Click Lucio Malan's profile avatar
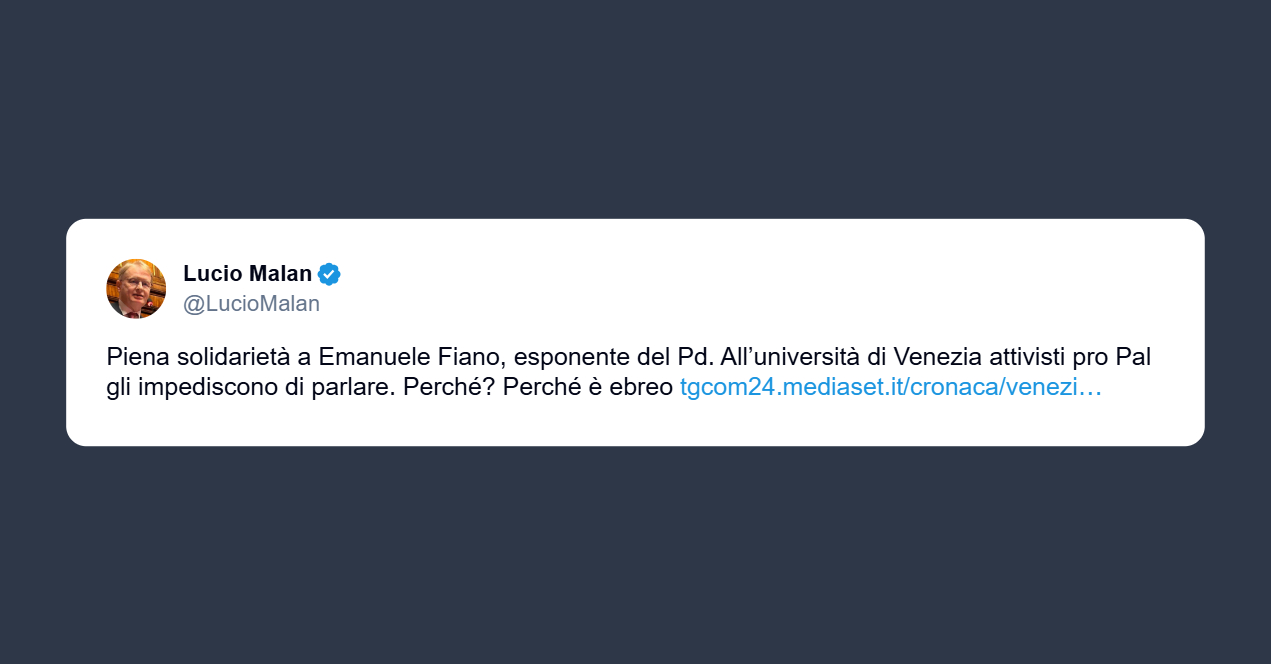1271x664 pixels. 136,288
